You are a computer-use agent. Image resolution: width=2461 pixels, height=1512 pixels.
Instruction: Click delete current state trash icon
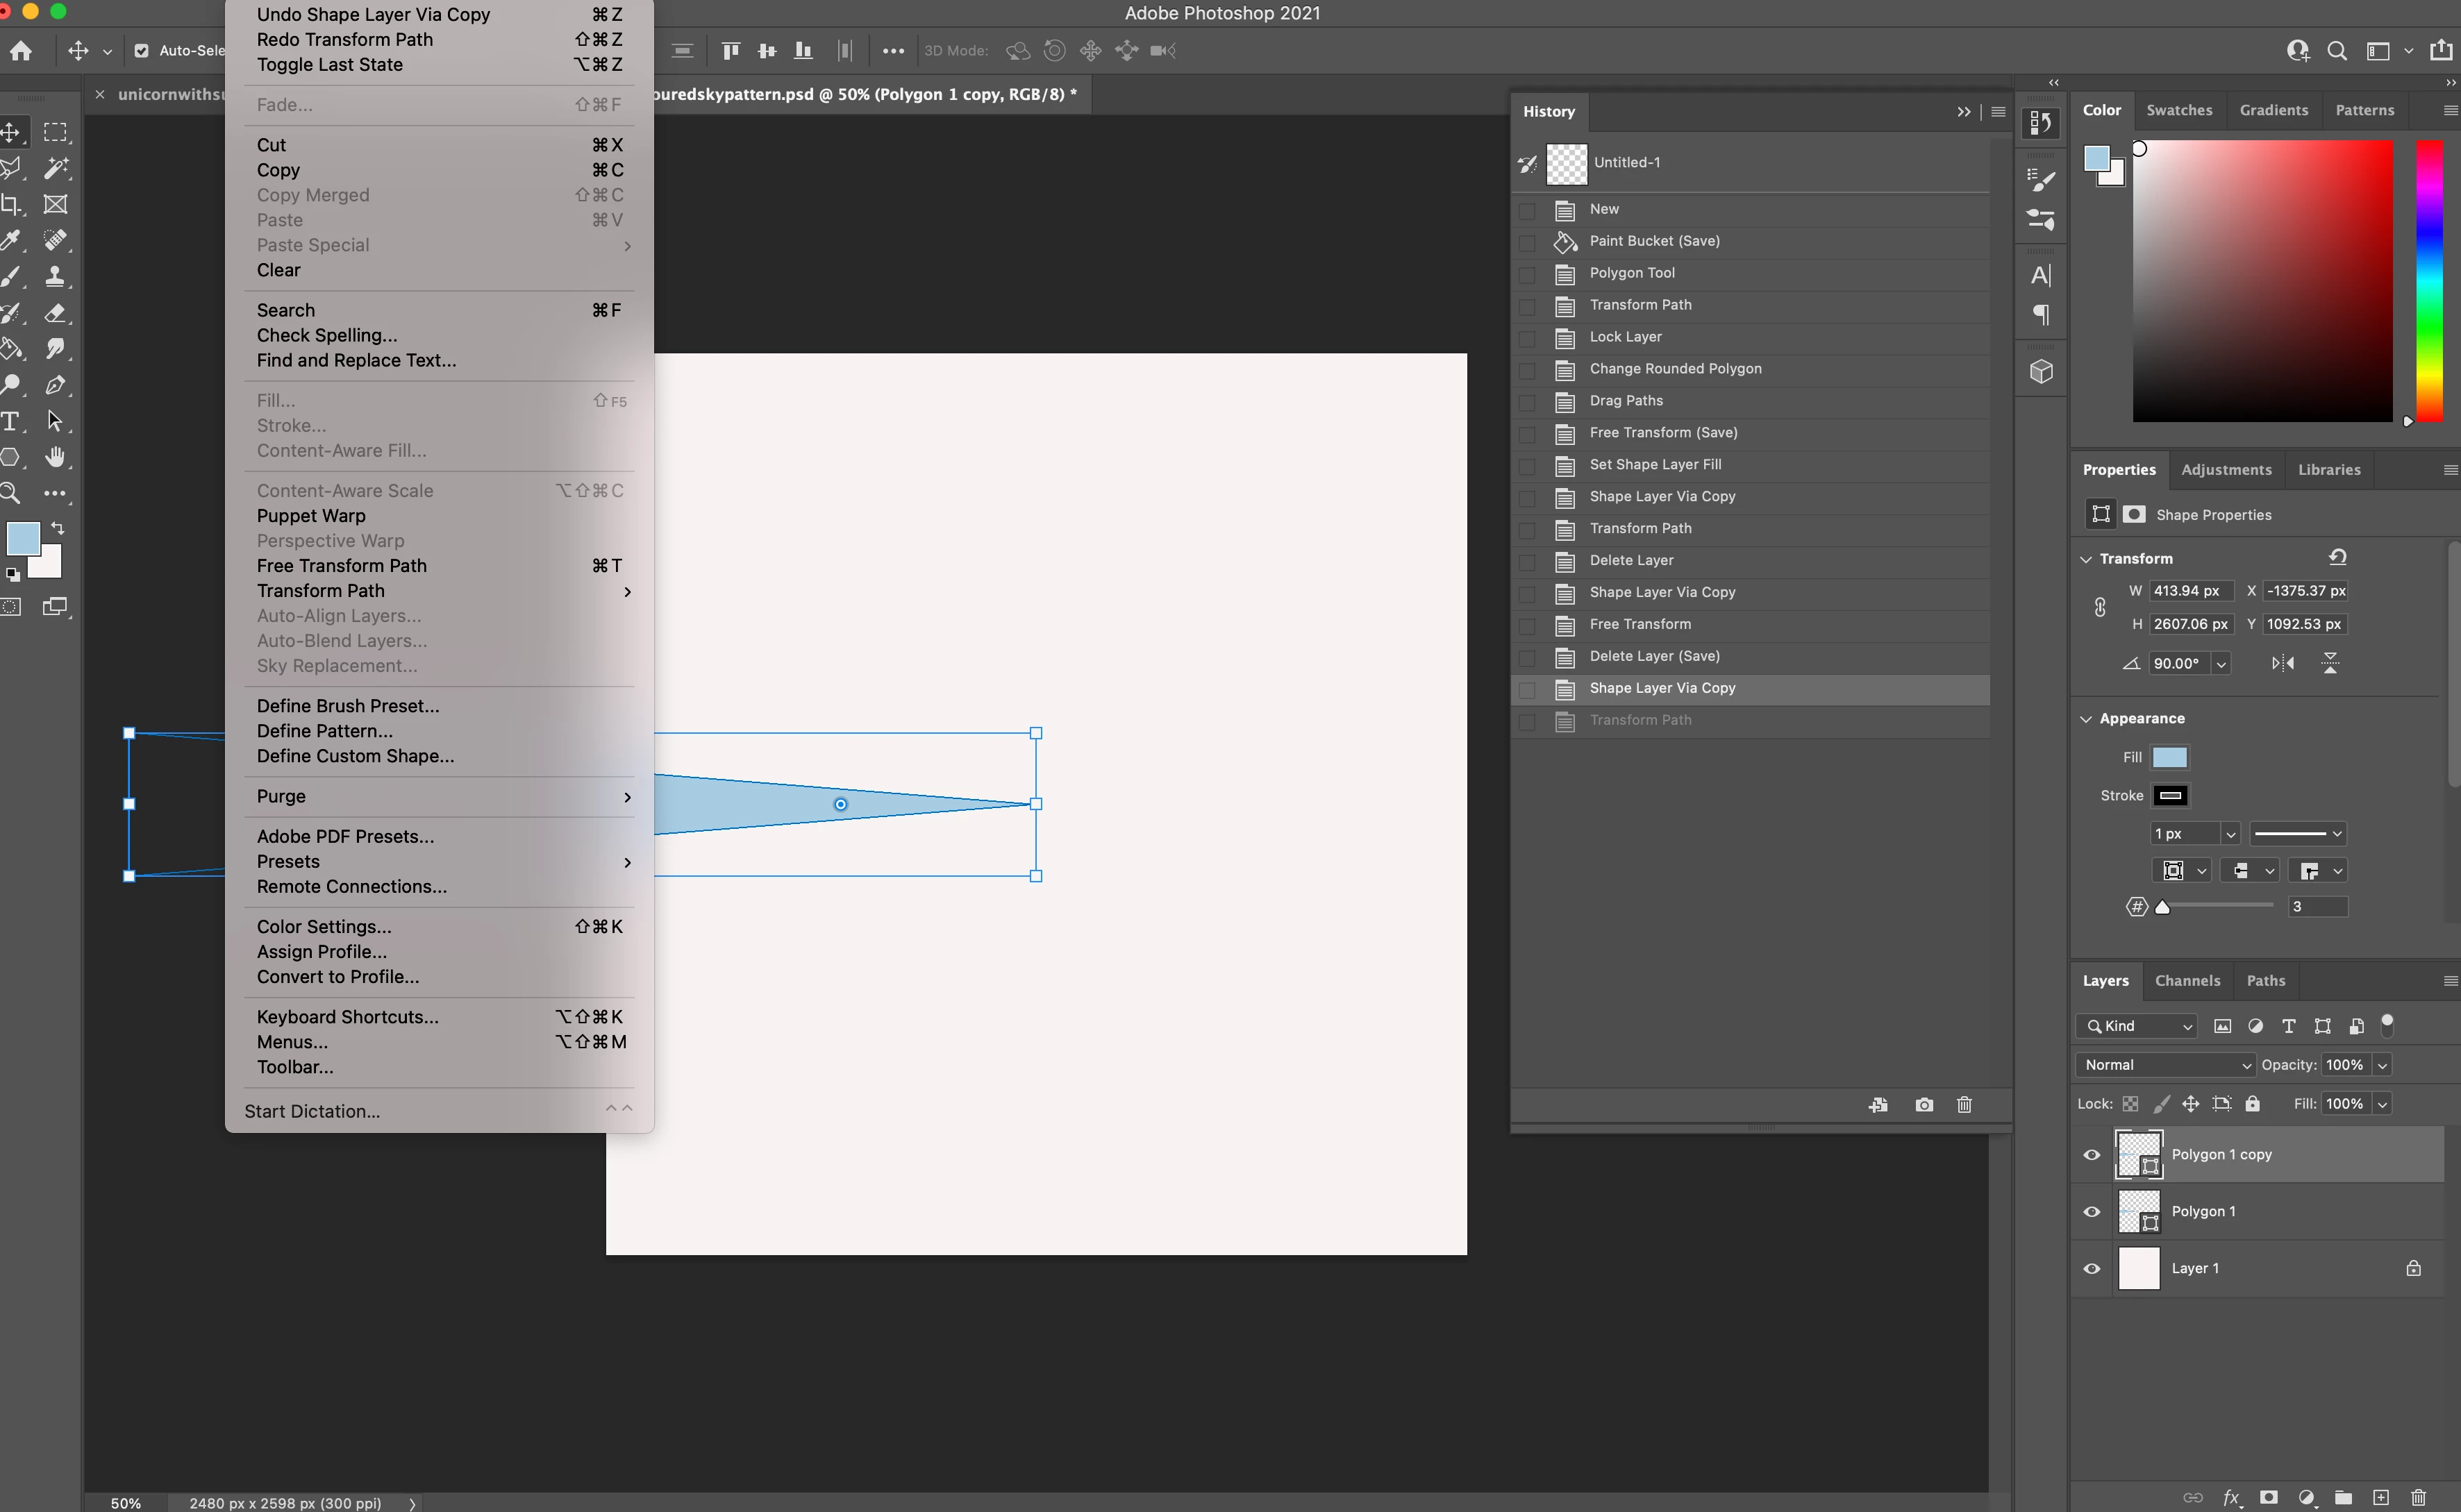tap(1964, 1105)
